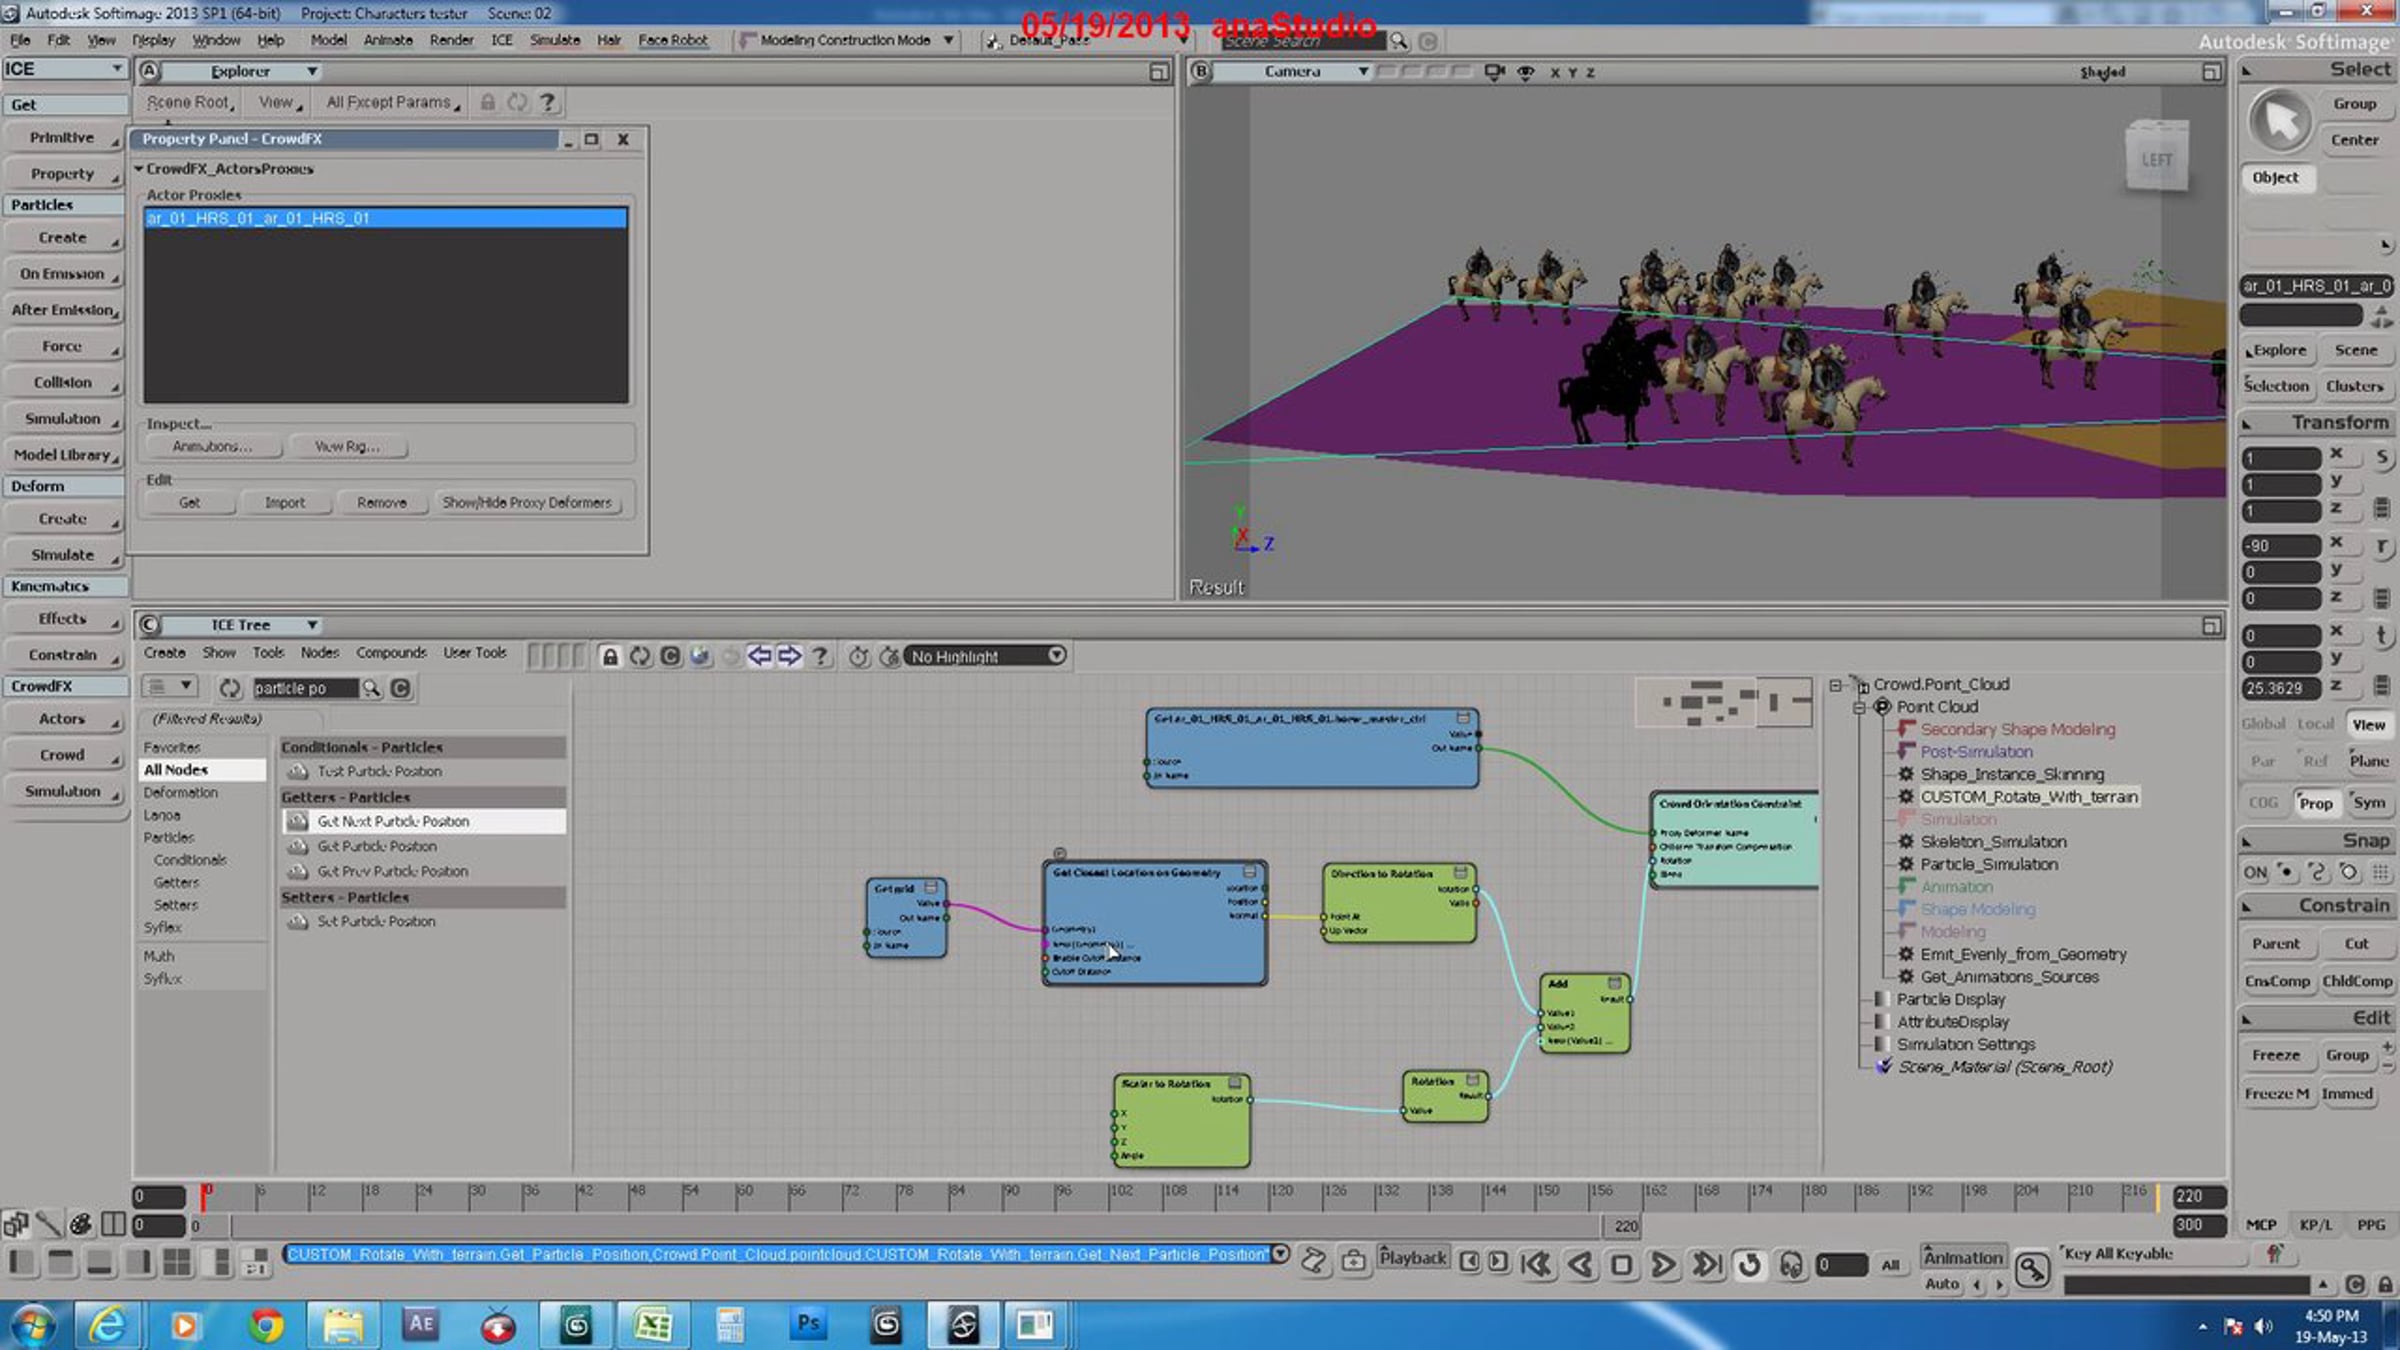
Task: Toggle snap ON button
Action: click(2255, 872)
